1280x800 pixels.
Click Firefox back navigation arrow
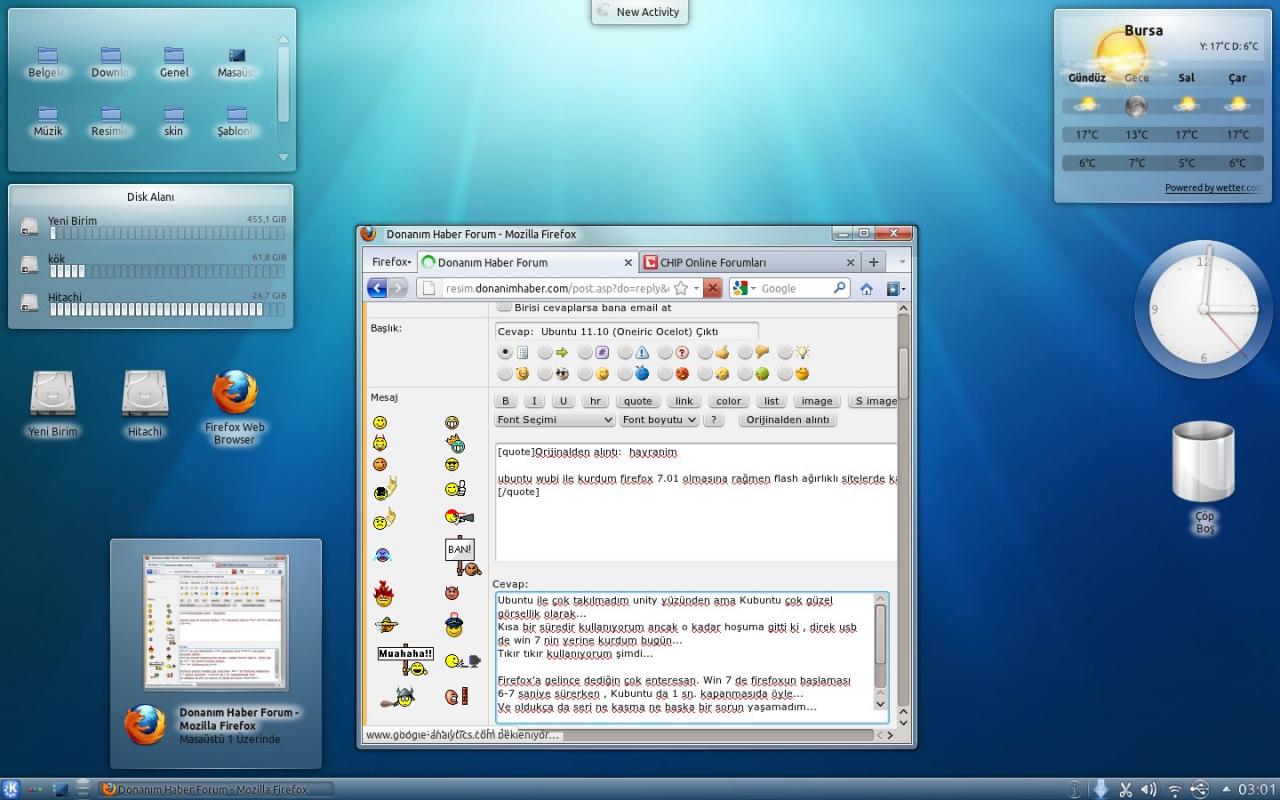pyautogui.click(x=377, y=288)
